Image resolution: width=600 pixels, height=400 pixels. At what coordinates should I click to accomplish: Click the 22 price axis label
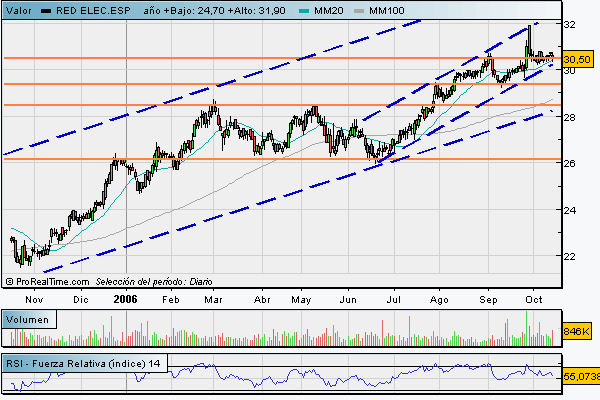(x=569, y=256)
